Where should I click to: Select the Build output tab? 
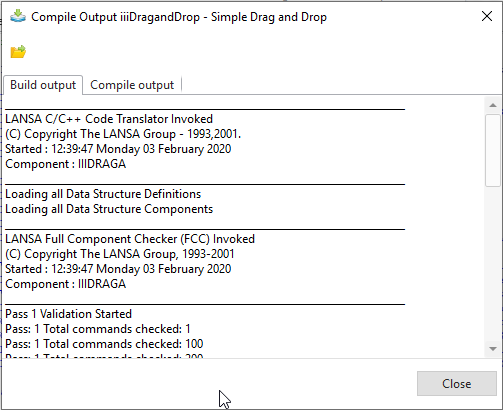[43, 85]
